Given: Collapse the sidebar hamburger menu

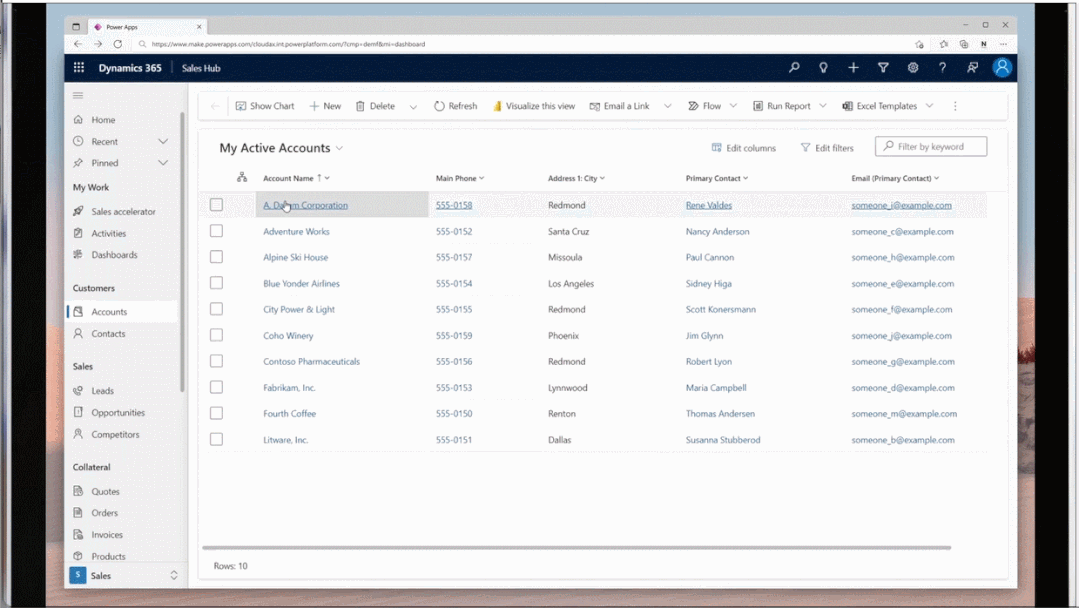Looking at the screenshot, I should click(x=78, y=96).
